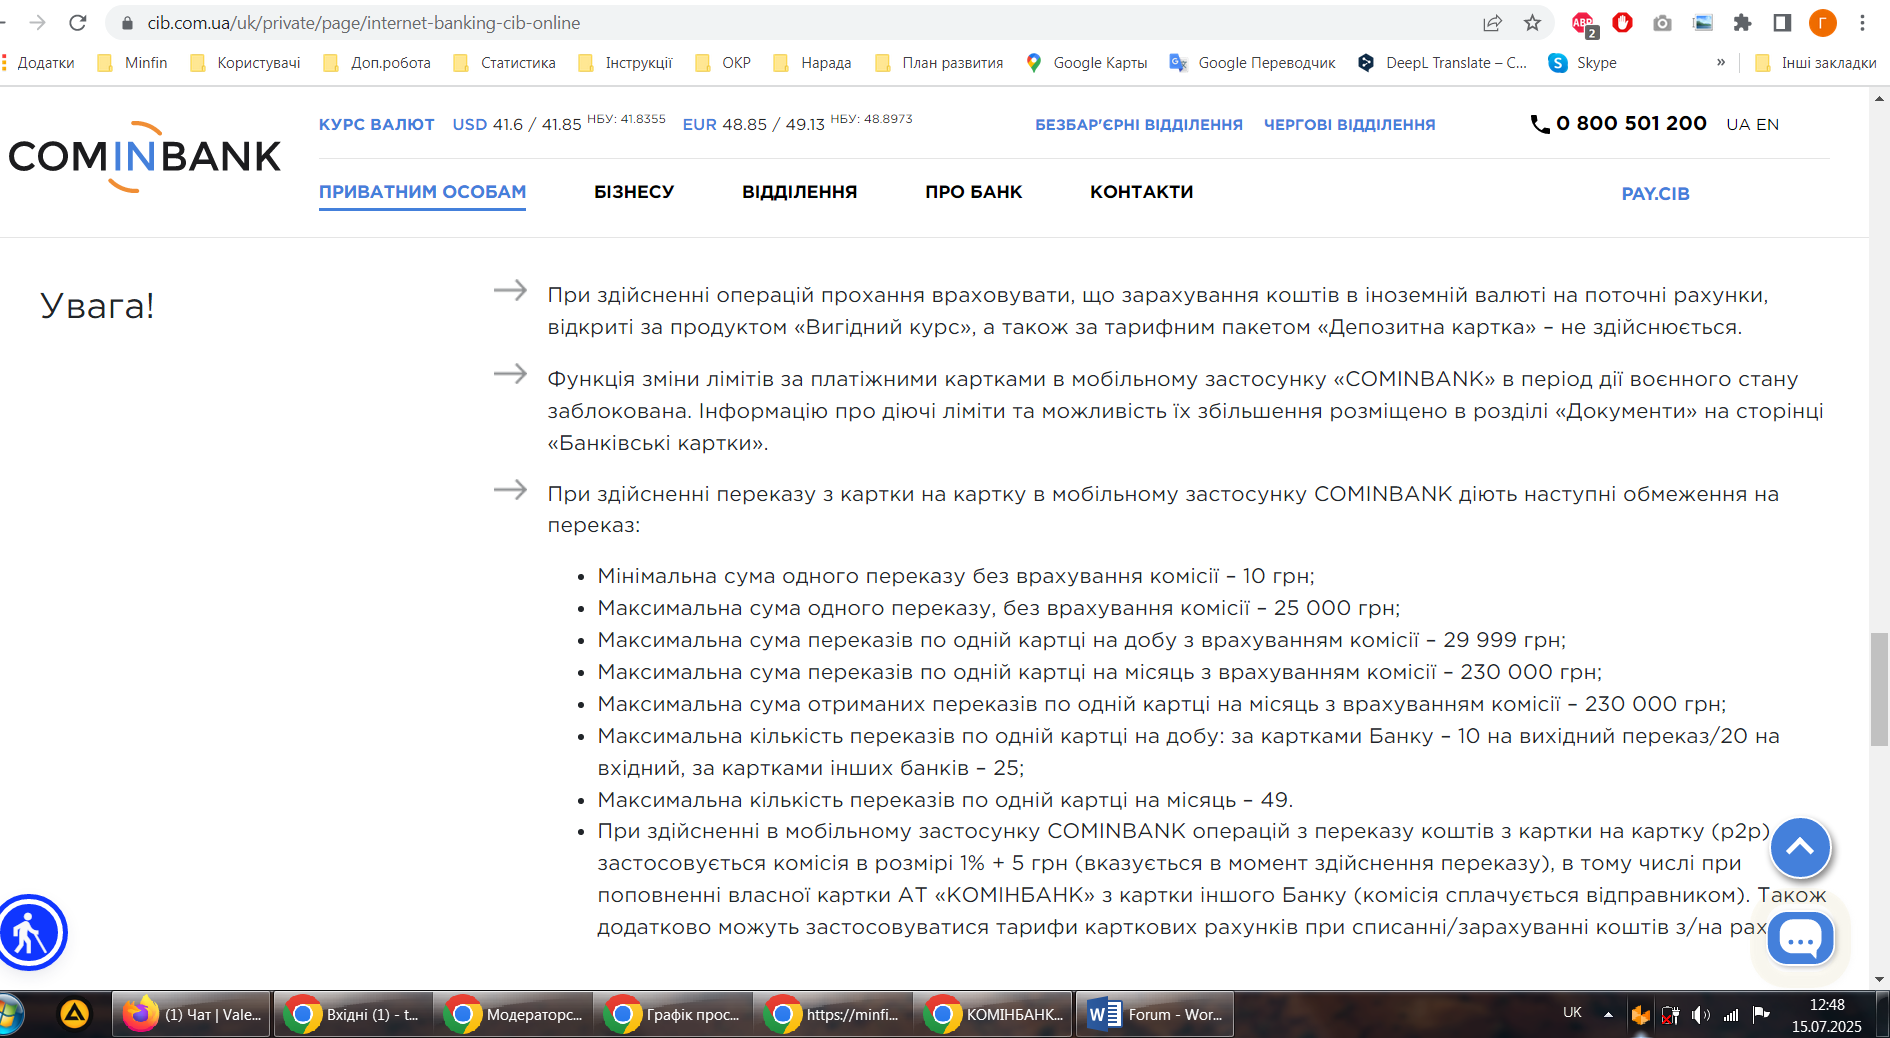Click the yellow triangle app in taskbar

pos(74,1014)
